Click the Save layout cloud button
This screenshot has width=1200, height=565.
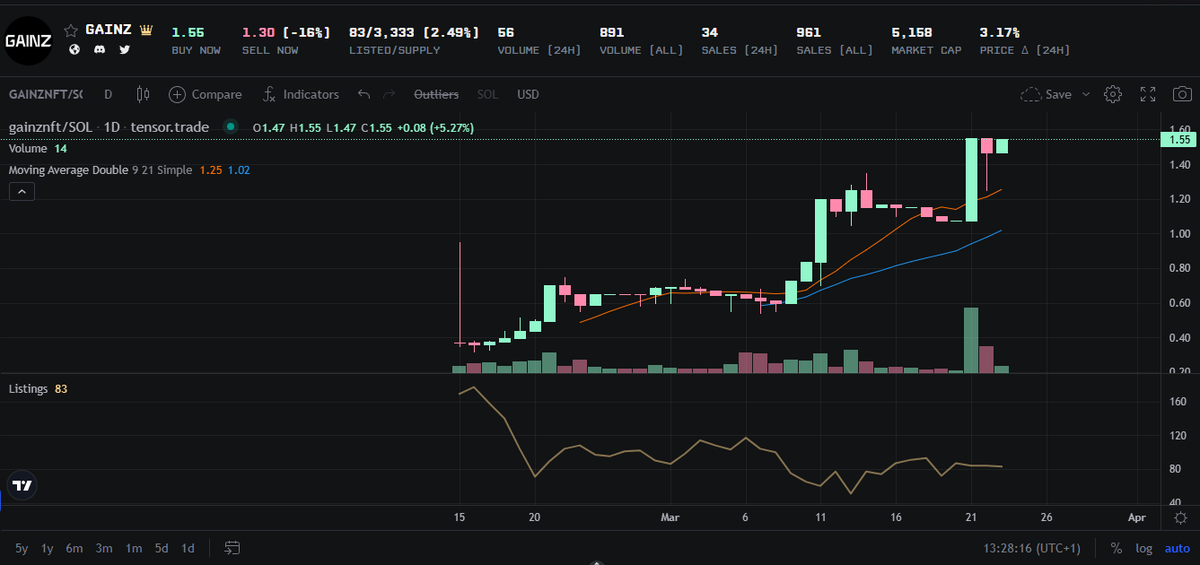(1046, 94)
